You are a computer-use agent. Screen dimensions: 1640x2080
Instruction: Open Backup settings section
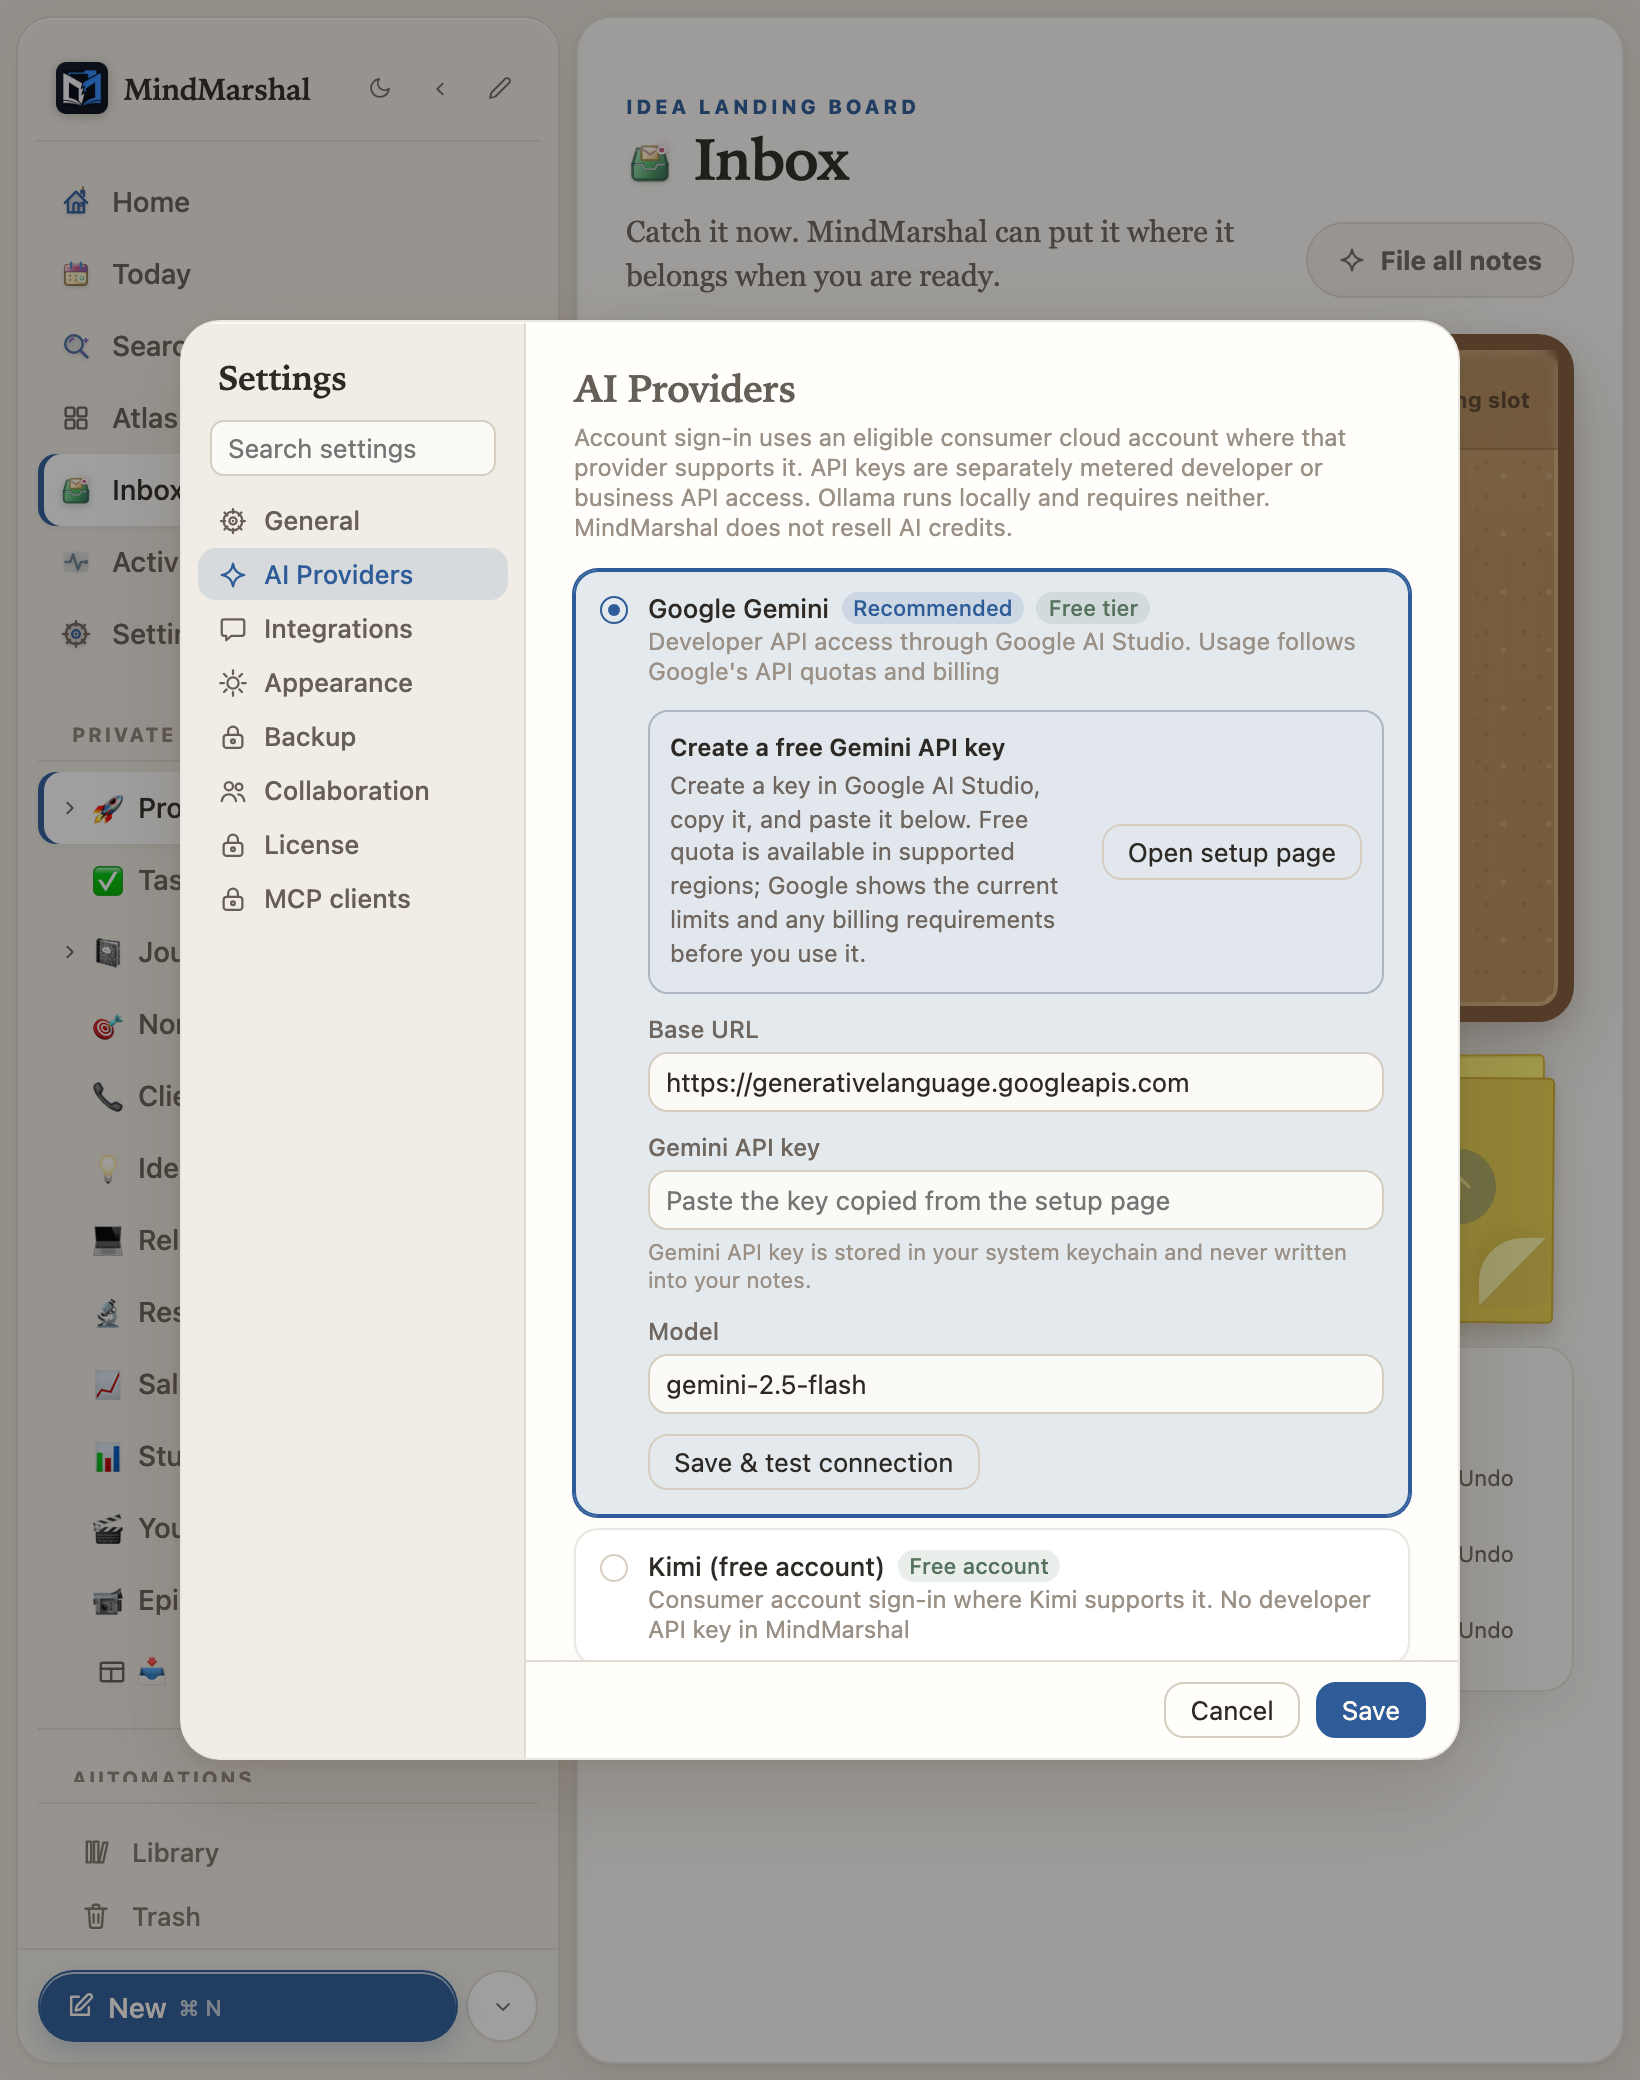pos(353,737)
